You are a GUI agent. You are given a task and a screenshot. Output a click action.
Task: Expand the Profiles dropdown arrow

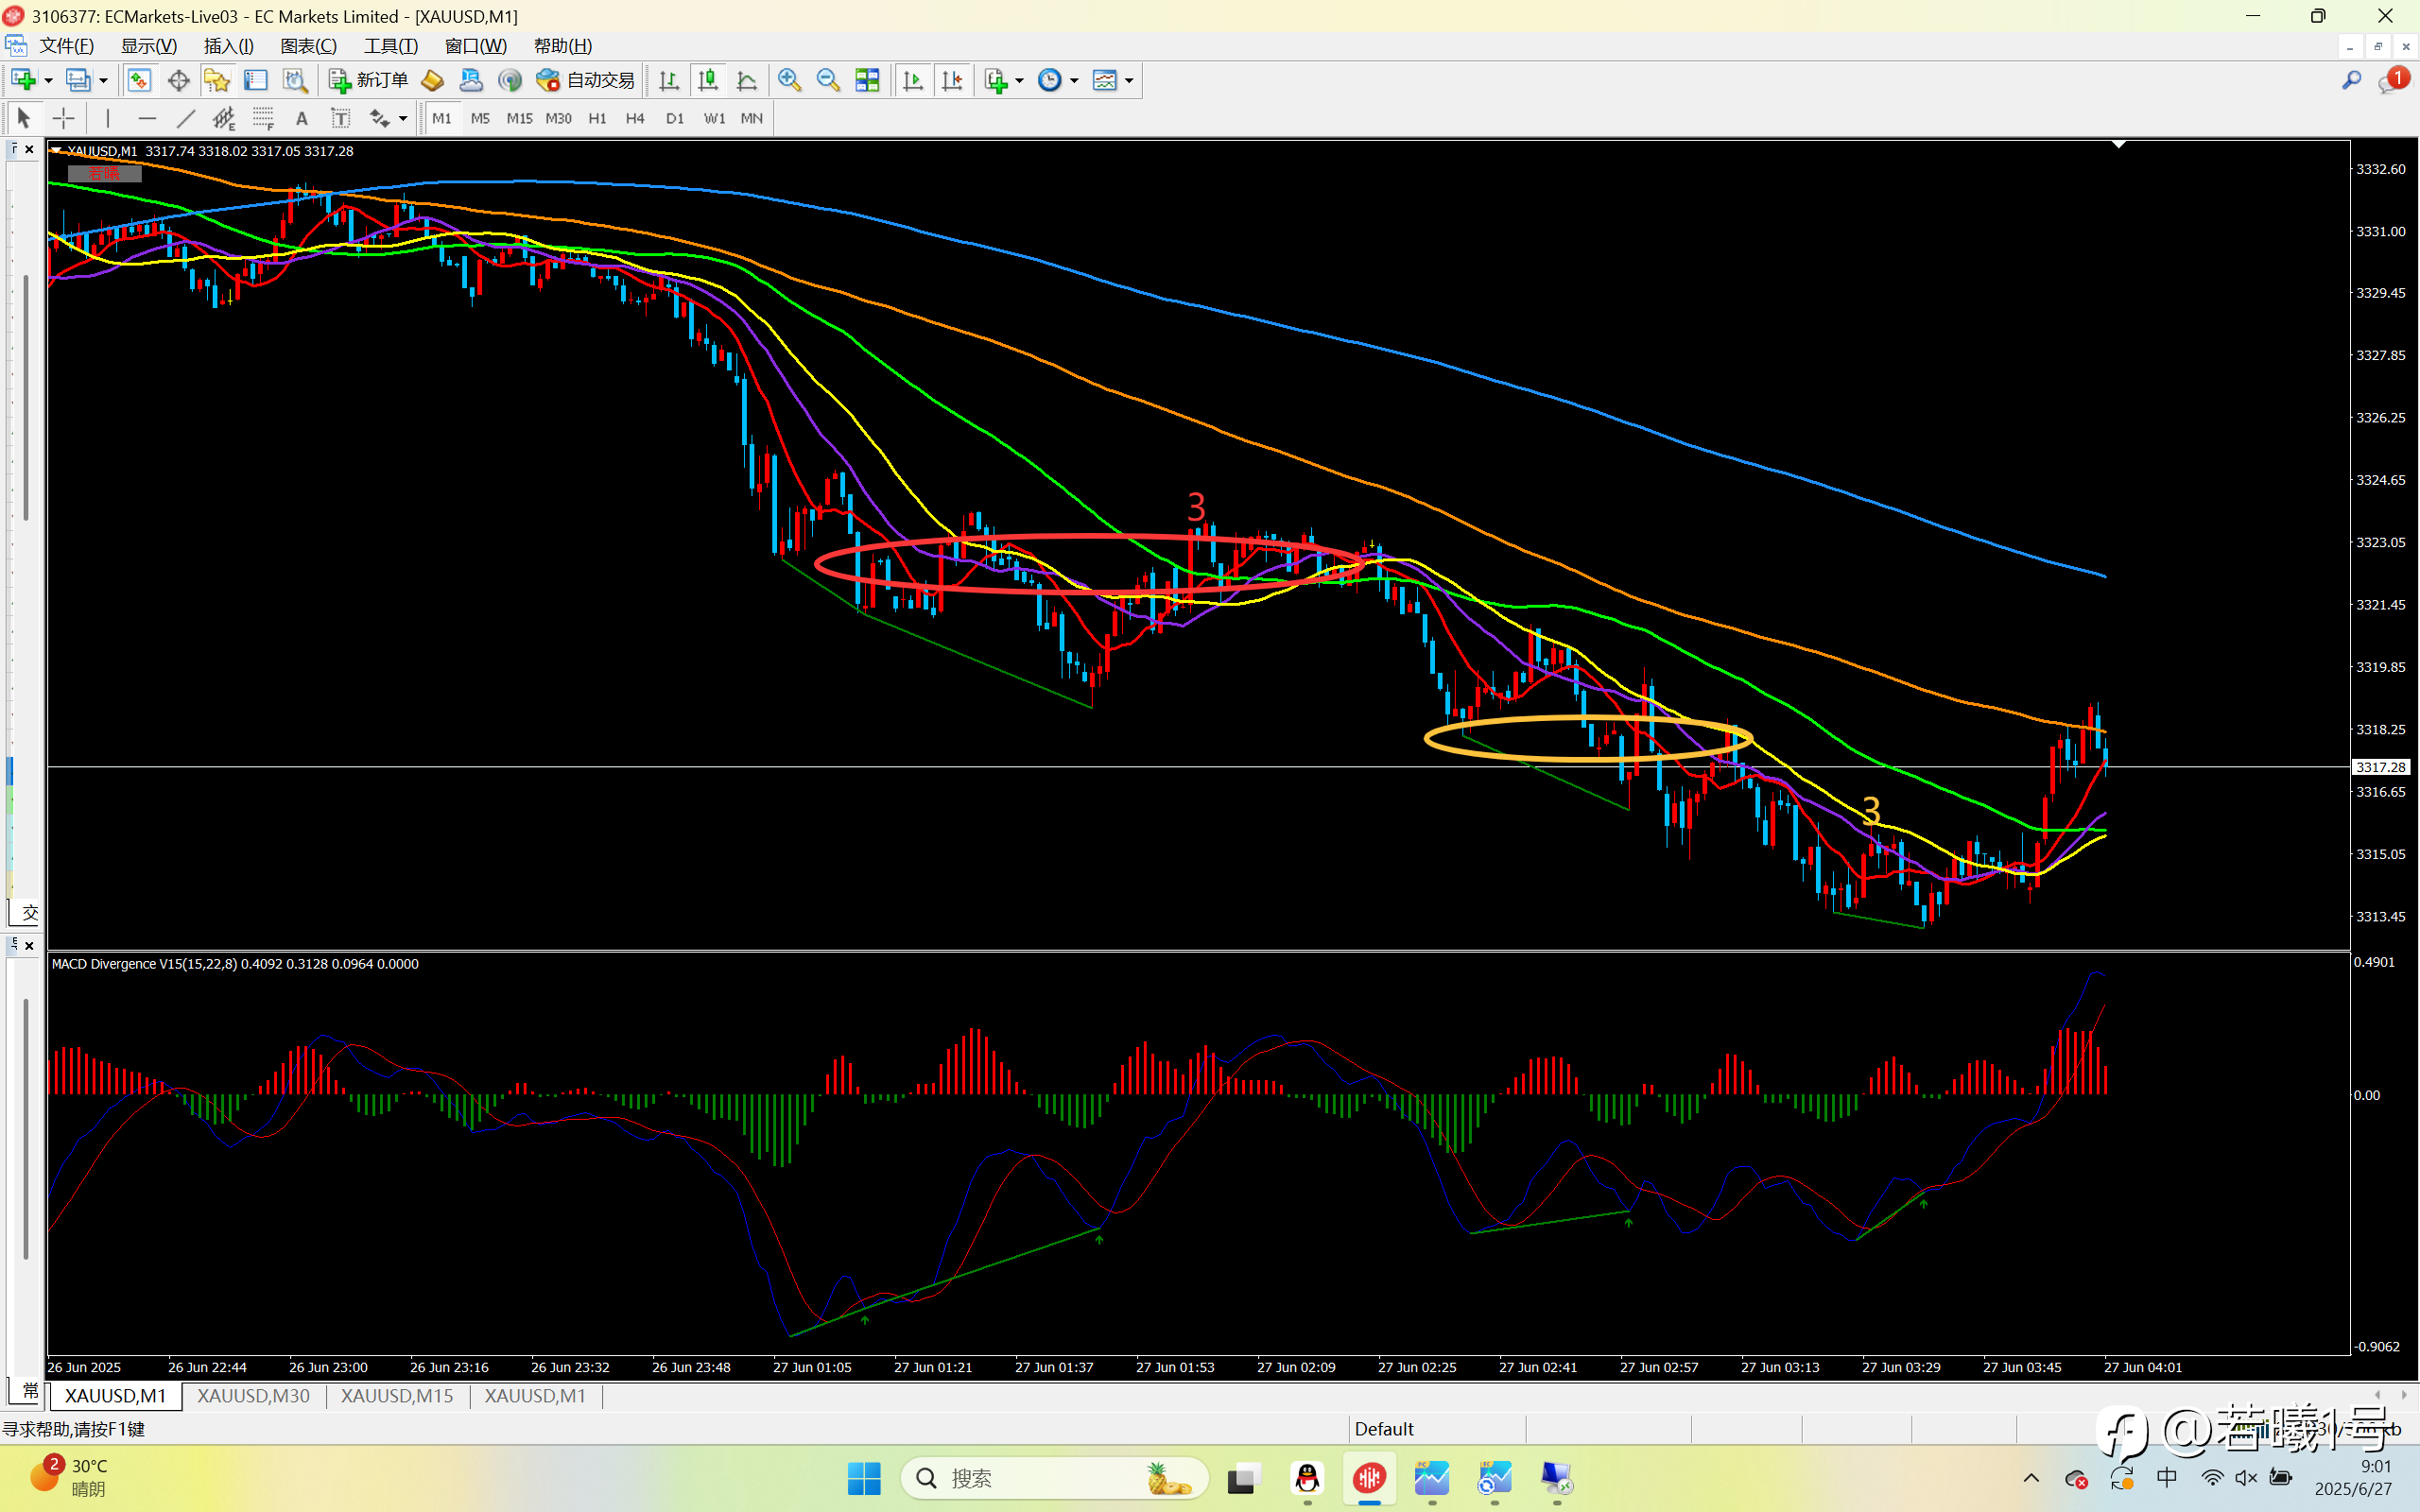(103, 80)
